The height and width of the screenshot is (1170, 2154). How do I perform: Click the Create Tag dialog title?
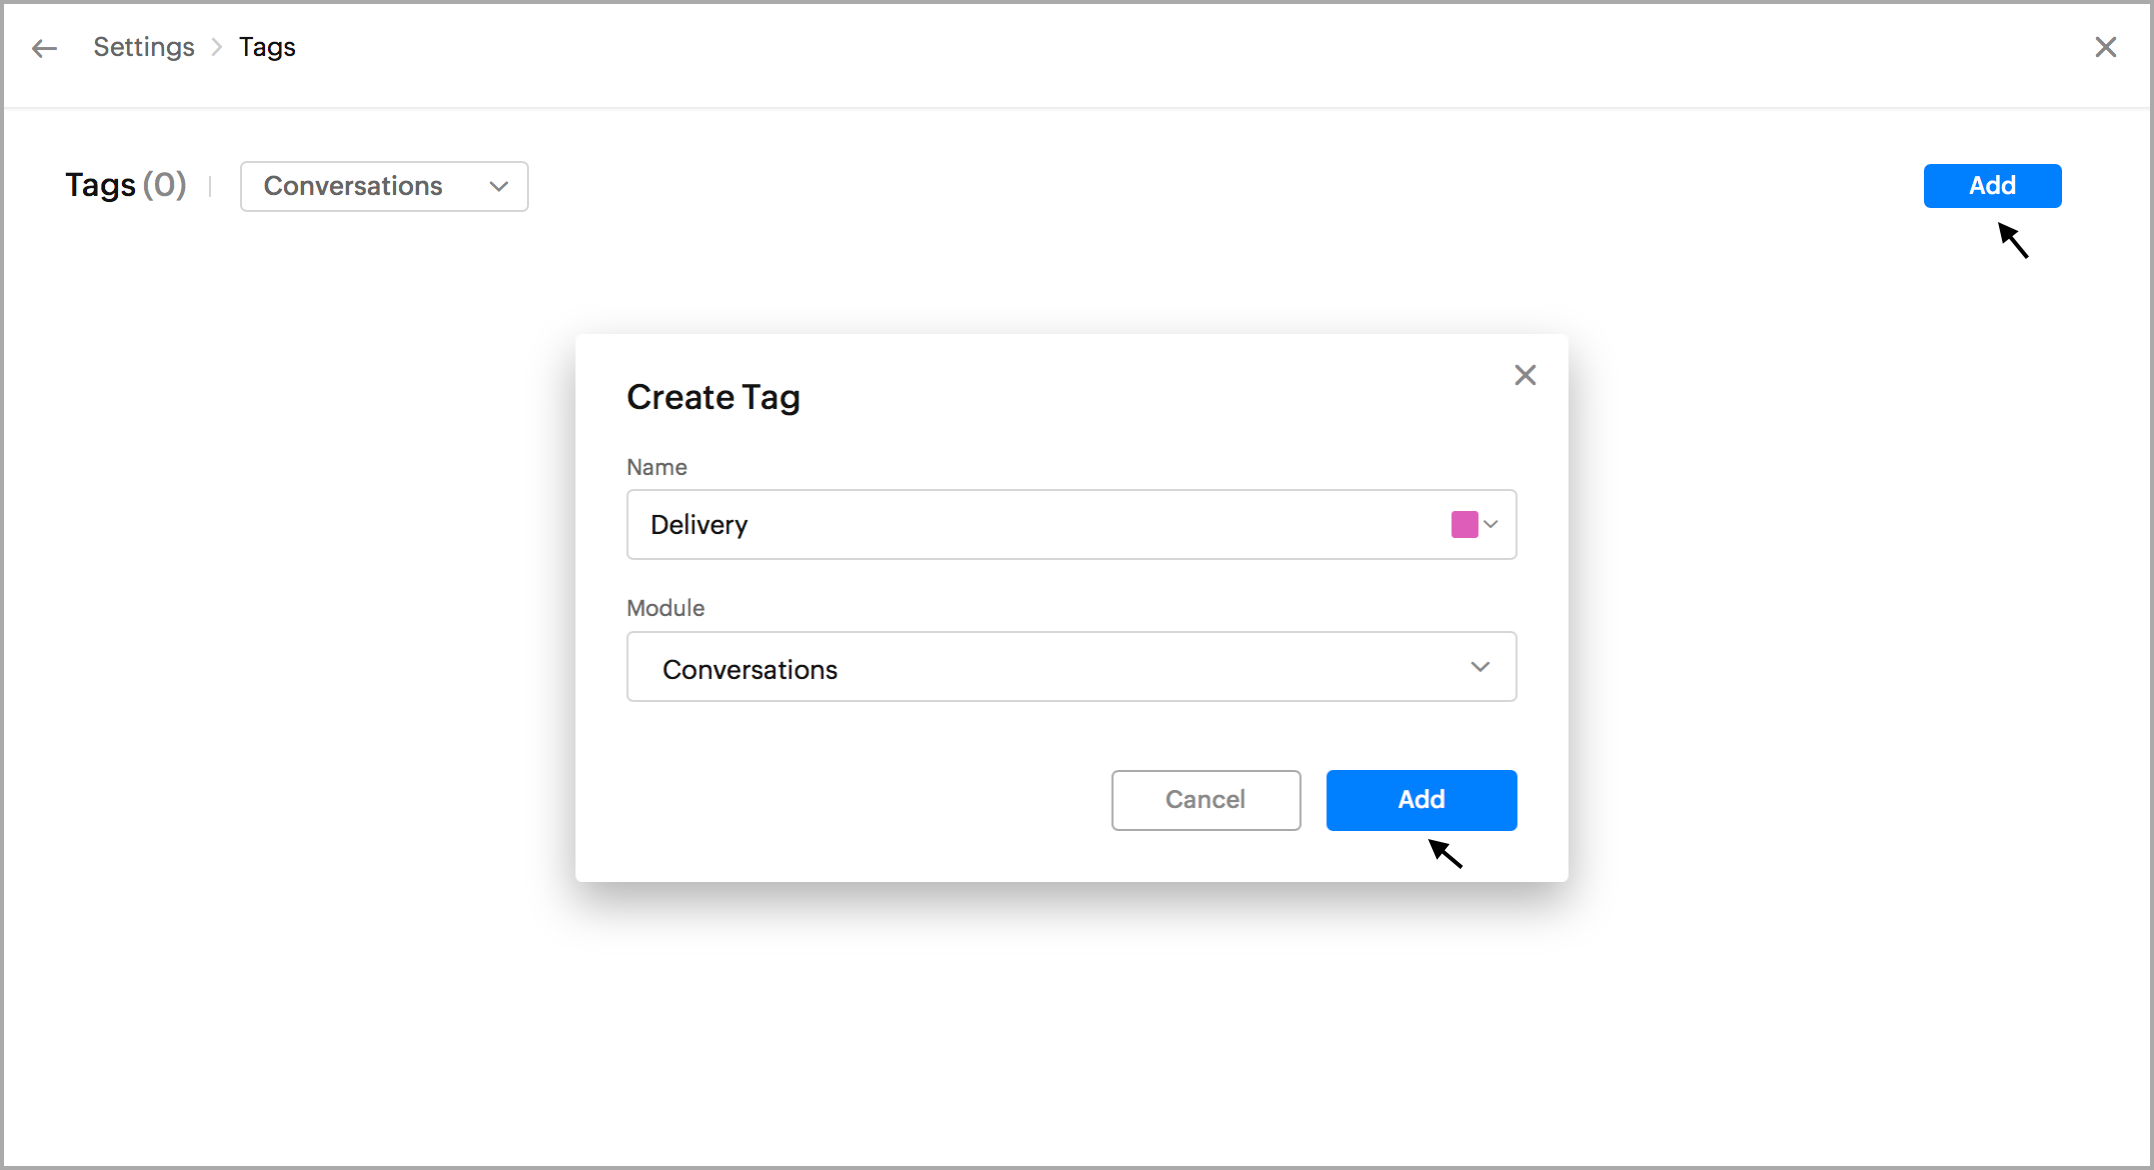713,397
